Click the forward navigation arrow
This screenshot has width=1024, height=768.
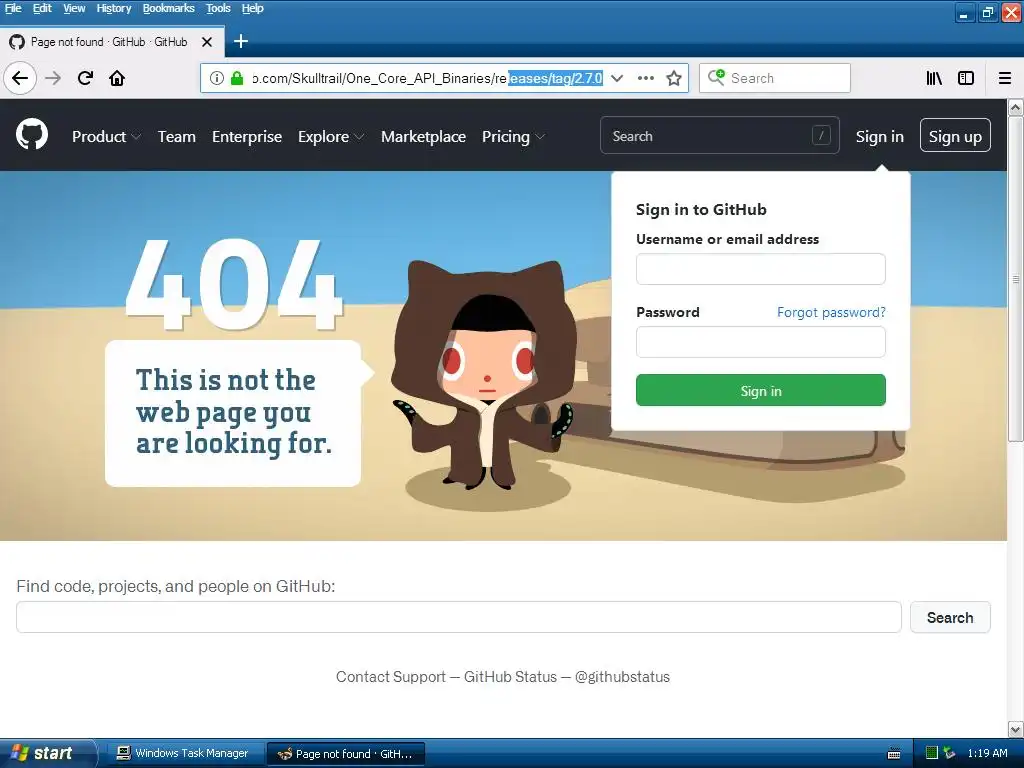pos(53,78)
